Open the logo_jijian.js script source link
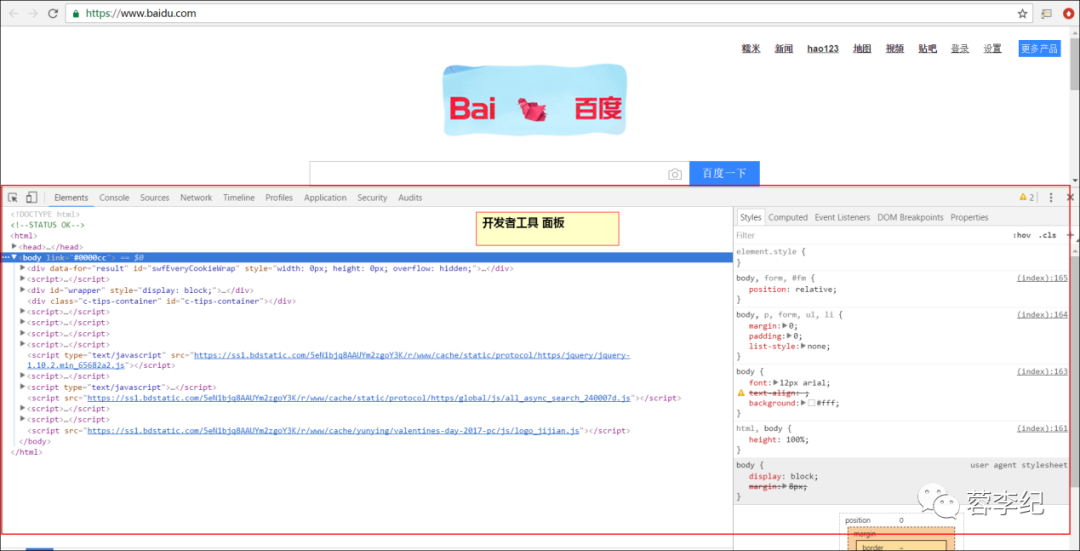The height and width of the screenshot is (551, 1080). pyautogui.click(x=333, y=430)
